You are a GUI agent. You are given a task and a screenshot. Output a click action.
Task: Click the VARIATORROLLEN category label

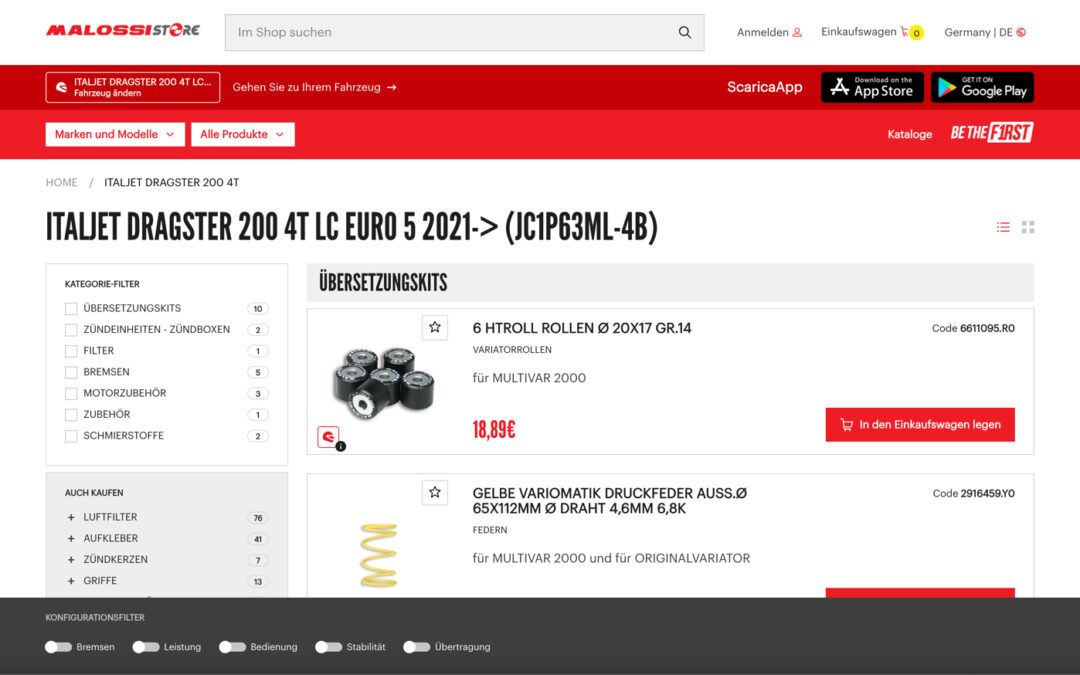point(512,350)
